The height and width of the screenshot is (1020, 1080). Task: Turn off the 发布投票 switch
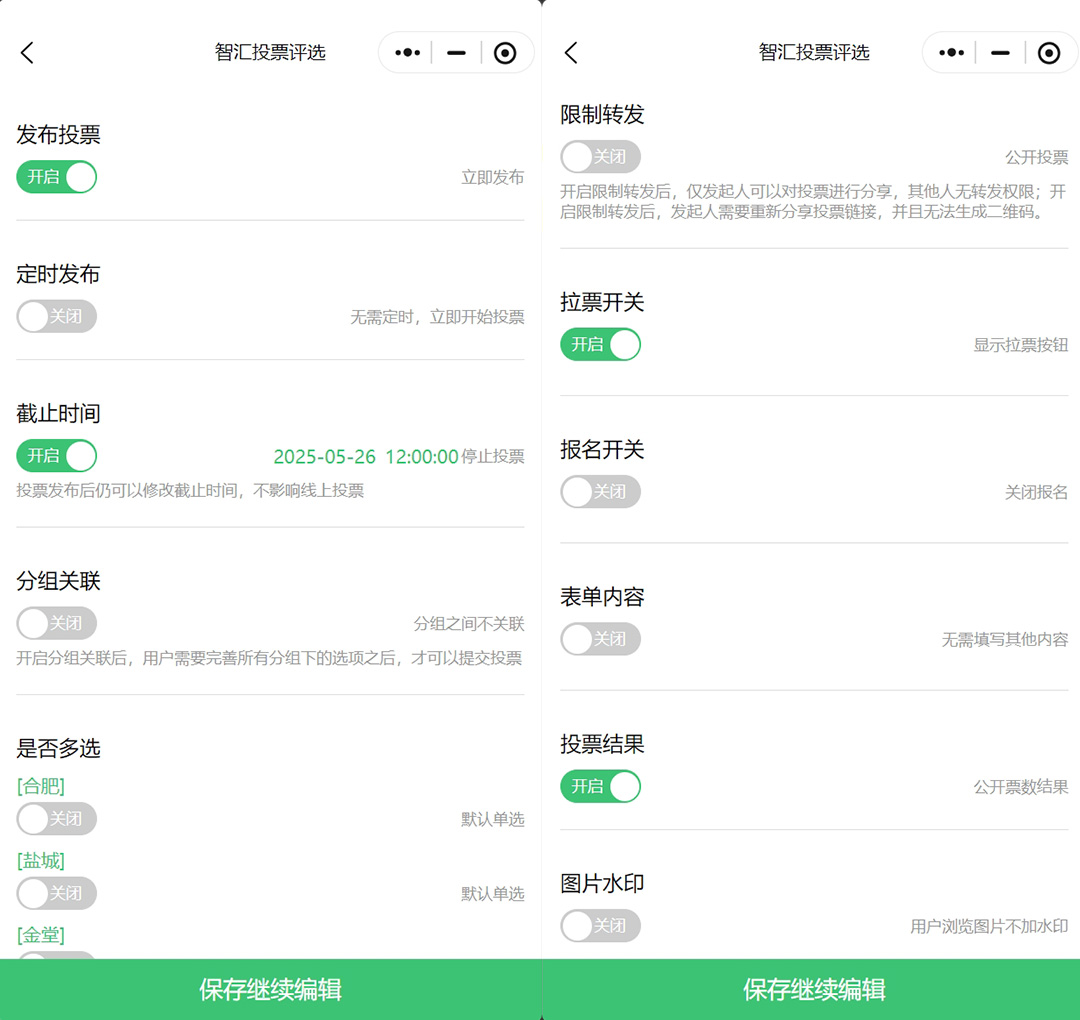57,177
